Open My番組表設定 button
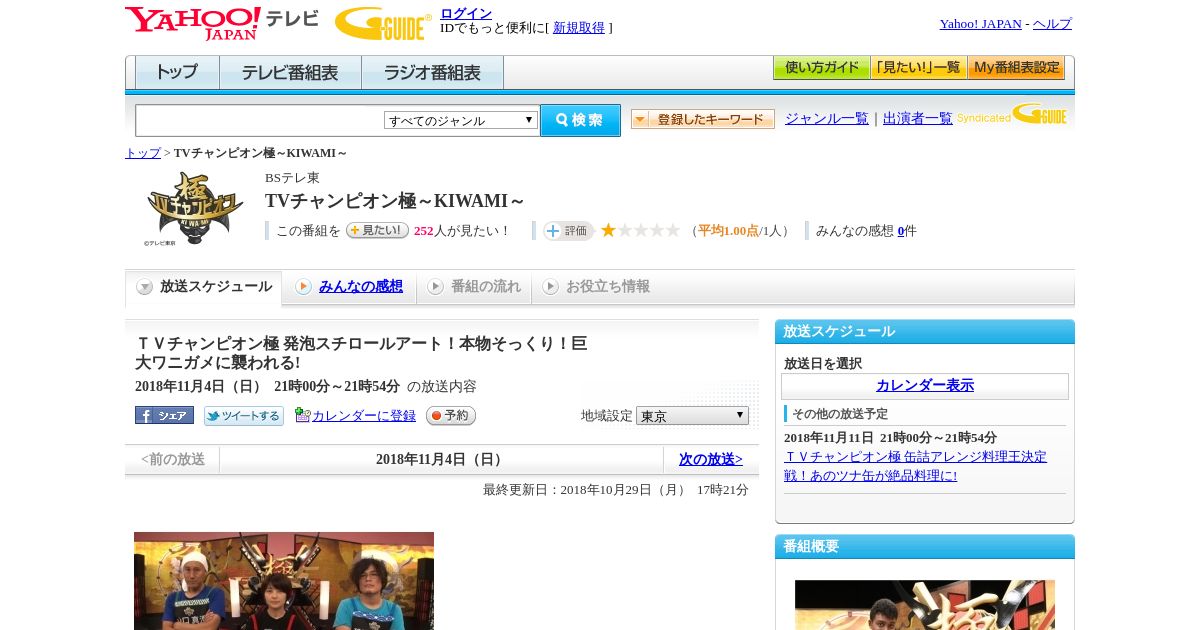Viewport: 1200px width, 630px height. click(1016, 68)
